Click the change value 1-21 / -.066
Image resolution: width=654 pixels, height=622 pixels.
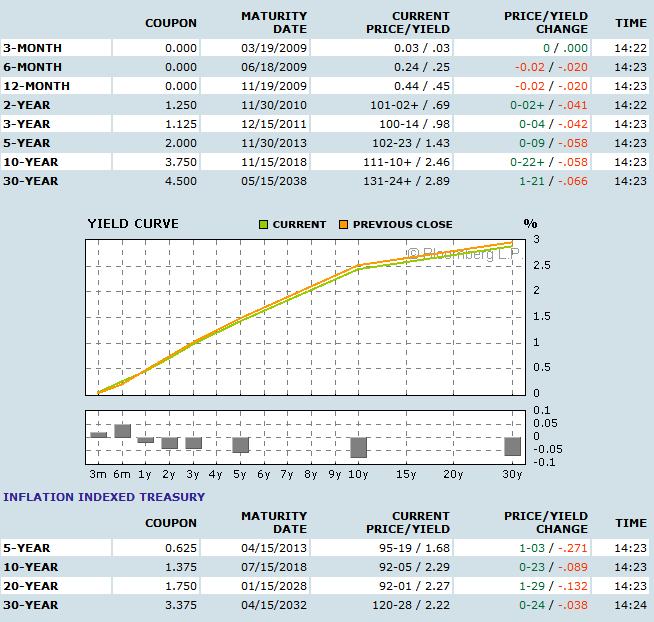coord(553,181)
